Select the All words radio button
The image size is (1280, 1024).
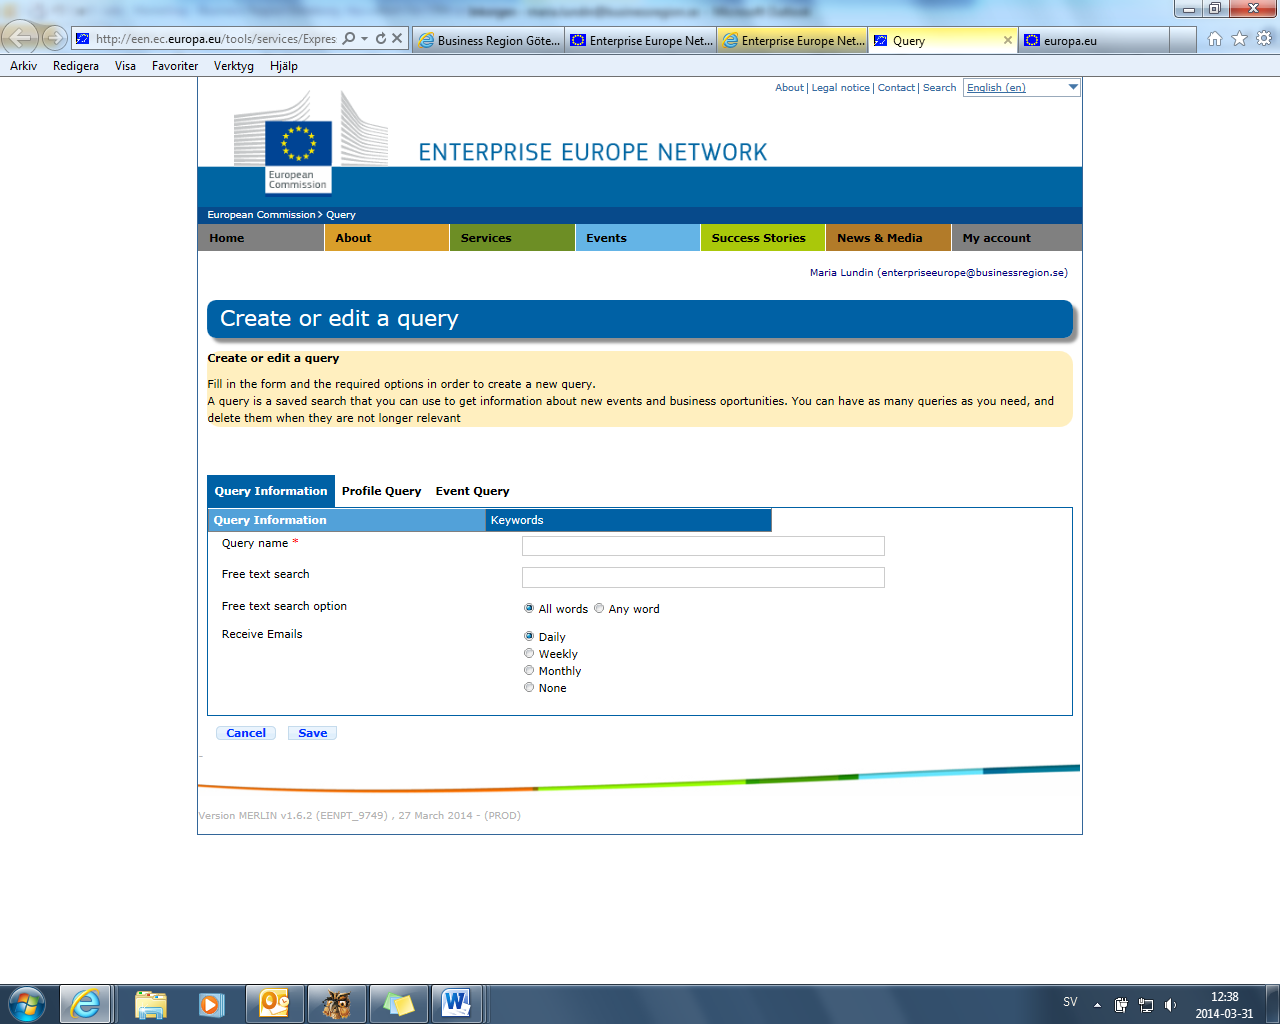[529, 608]
